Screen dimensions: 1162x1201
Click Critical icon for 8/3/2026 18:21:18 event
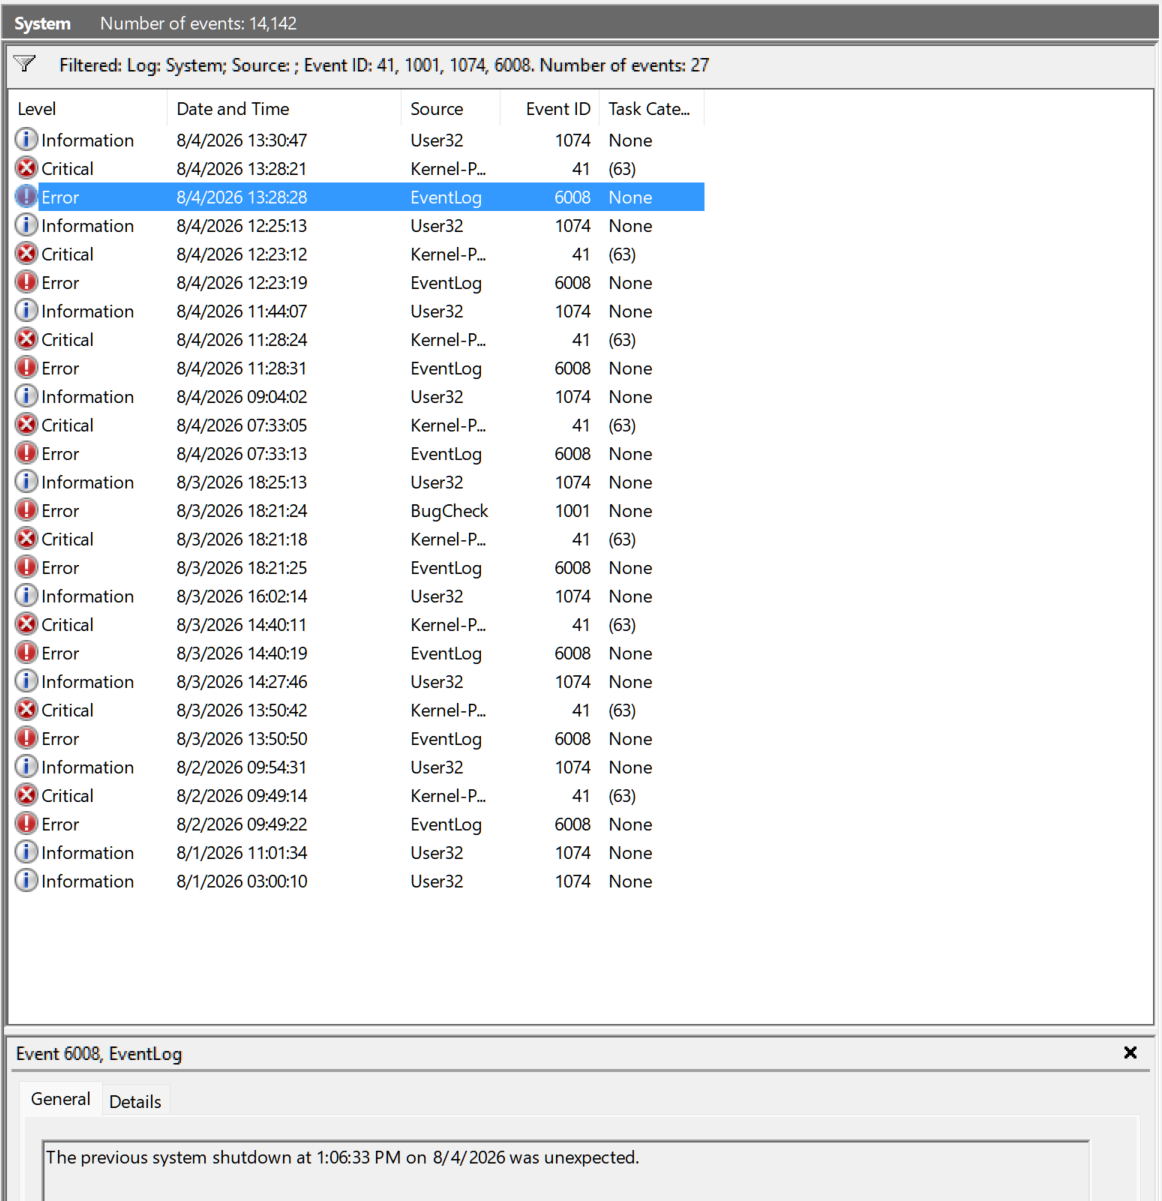coord(27,538)
